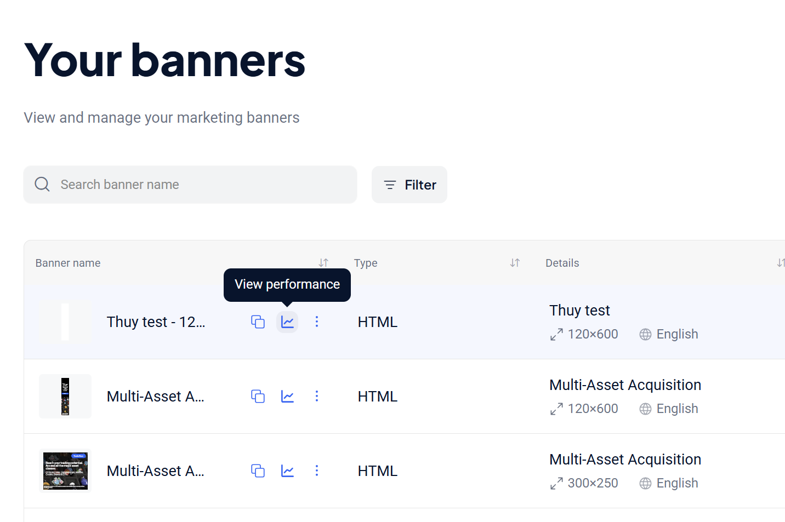Copy the Thuy test banner code

click(x=258, y=322)
